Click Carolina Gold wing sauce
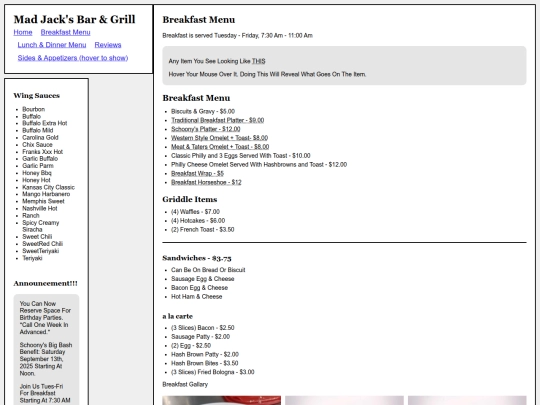The image size is (540, 405). [40, 137]
